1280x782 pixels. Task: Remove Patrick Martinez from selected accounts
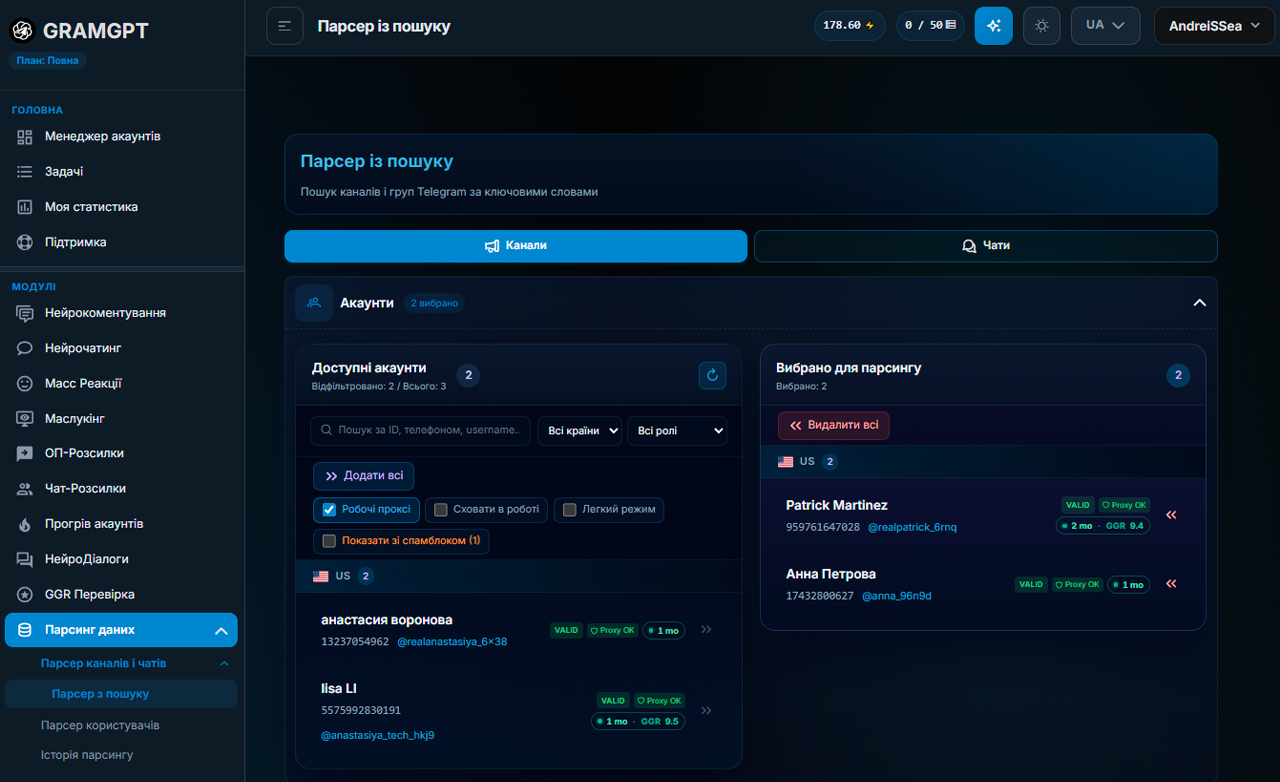click(x=1171, y=515)
